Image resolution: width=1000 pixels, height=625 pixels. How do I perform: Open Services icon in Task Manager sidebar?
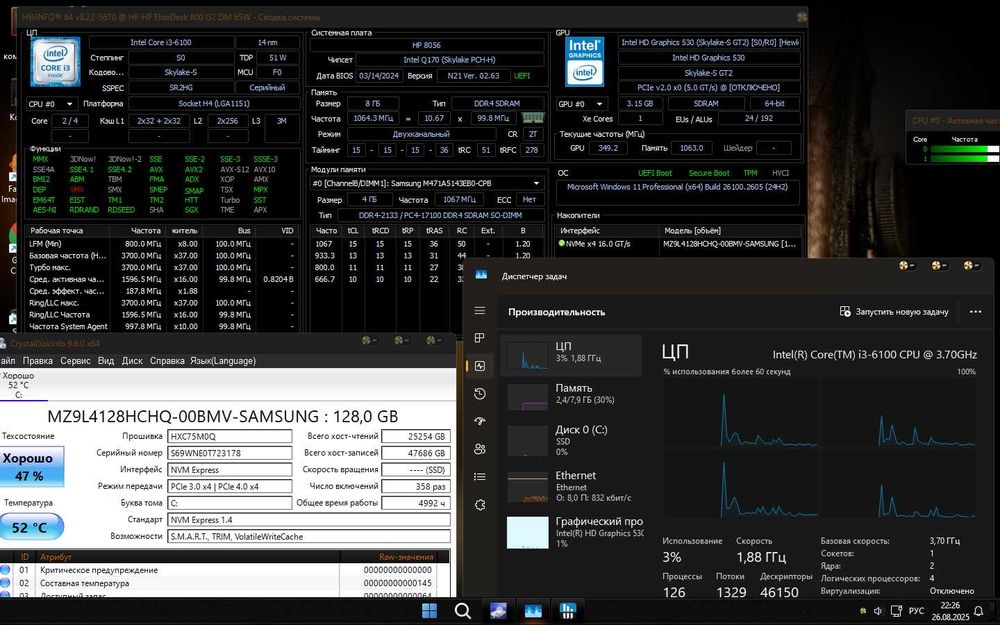pos(480,504)
